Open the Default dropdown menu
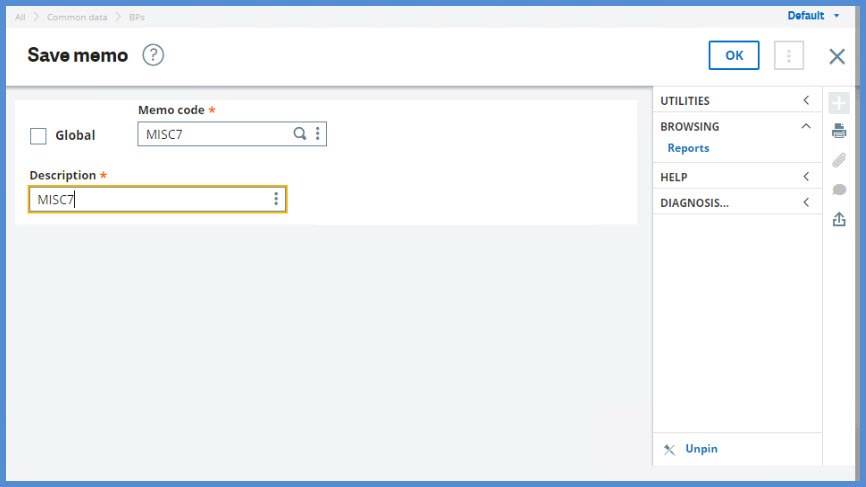Image resolution: width=866 pixels, height=487 pixels. tap(813, 15)
